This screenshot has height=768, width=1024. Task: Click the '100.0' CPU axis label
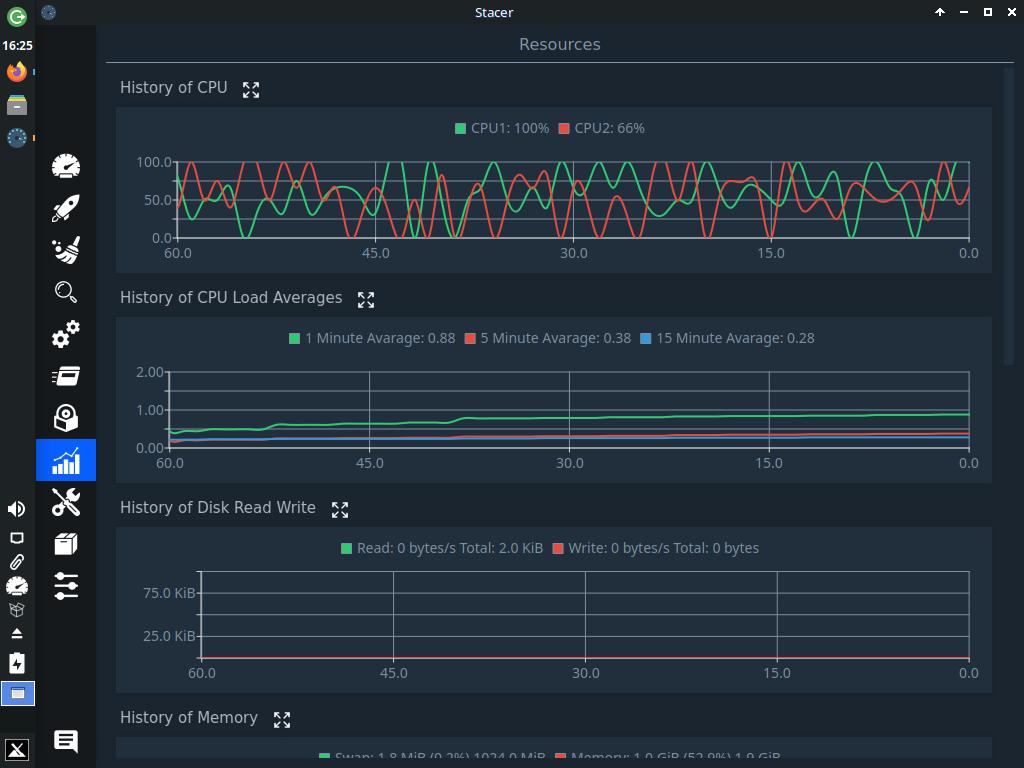coord(154,162)
